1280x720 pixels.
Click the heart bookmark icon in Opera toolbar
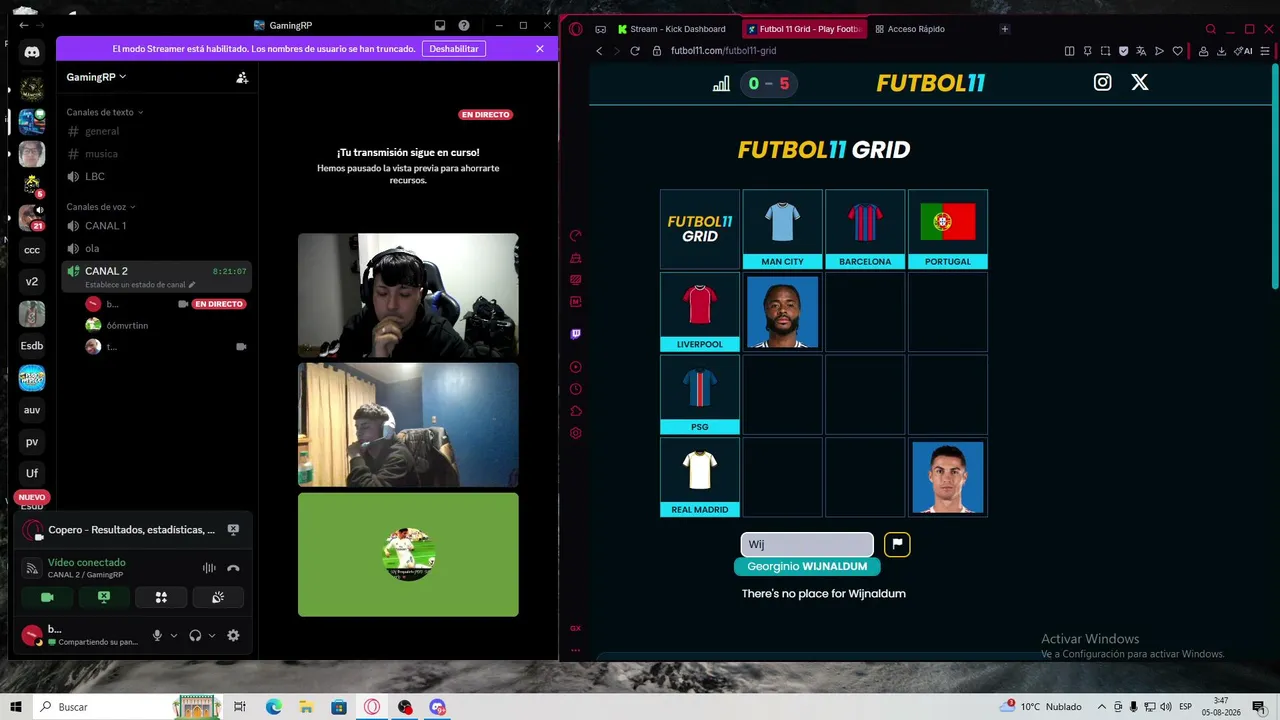tap(1178, 51)
